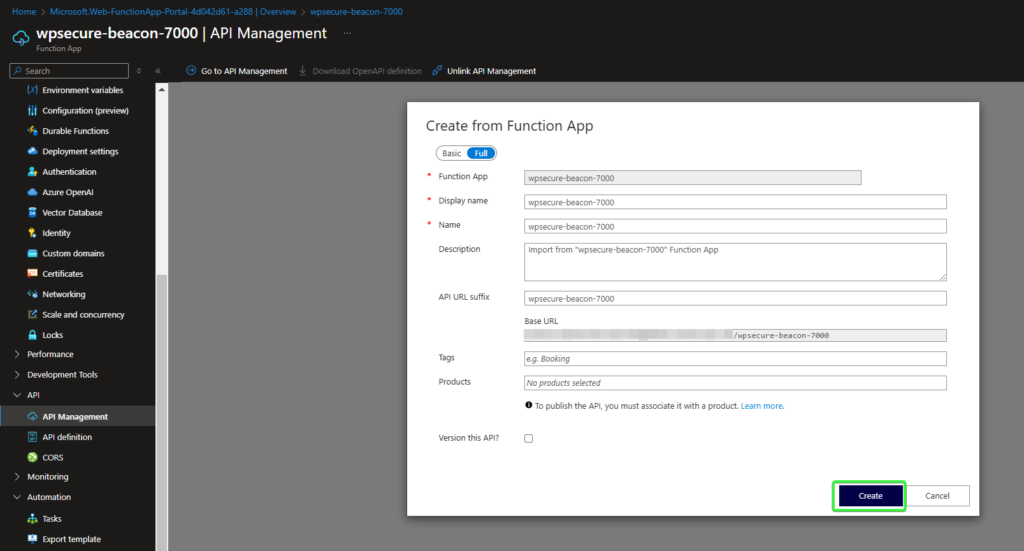The image size is (1024, 551).
Task: Check the Version this API checkbox
Action: (529, 438)
